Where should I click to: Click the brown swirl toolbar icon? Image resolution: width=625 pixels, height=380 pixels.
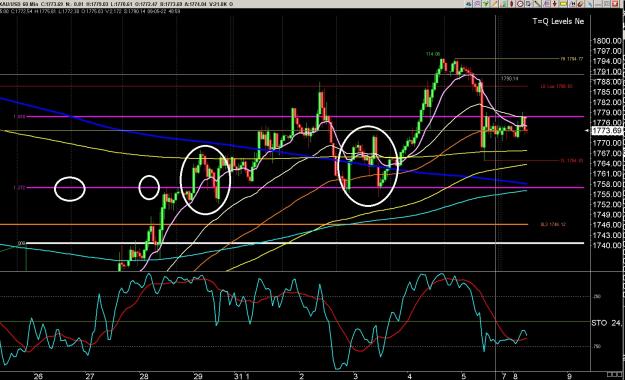[580, 4]
